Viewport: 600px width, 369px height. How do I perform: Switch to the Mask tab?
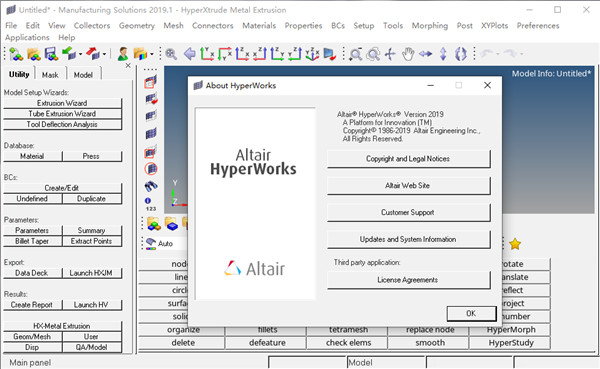[x=50, y=75]
